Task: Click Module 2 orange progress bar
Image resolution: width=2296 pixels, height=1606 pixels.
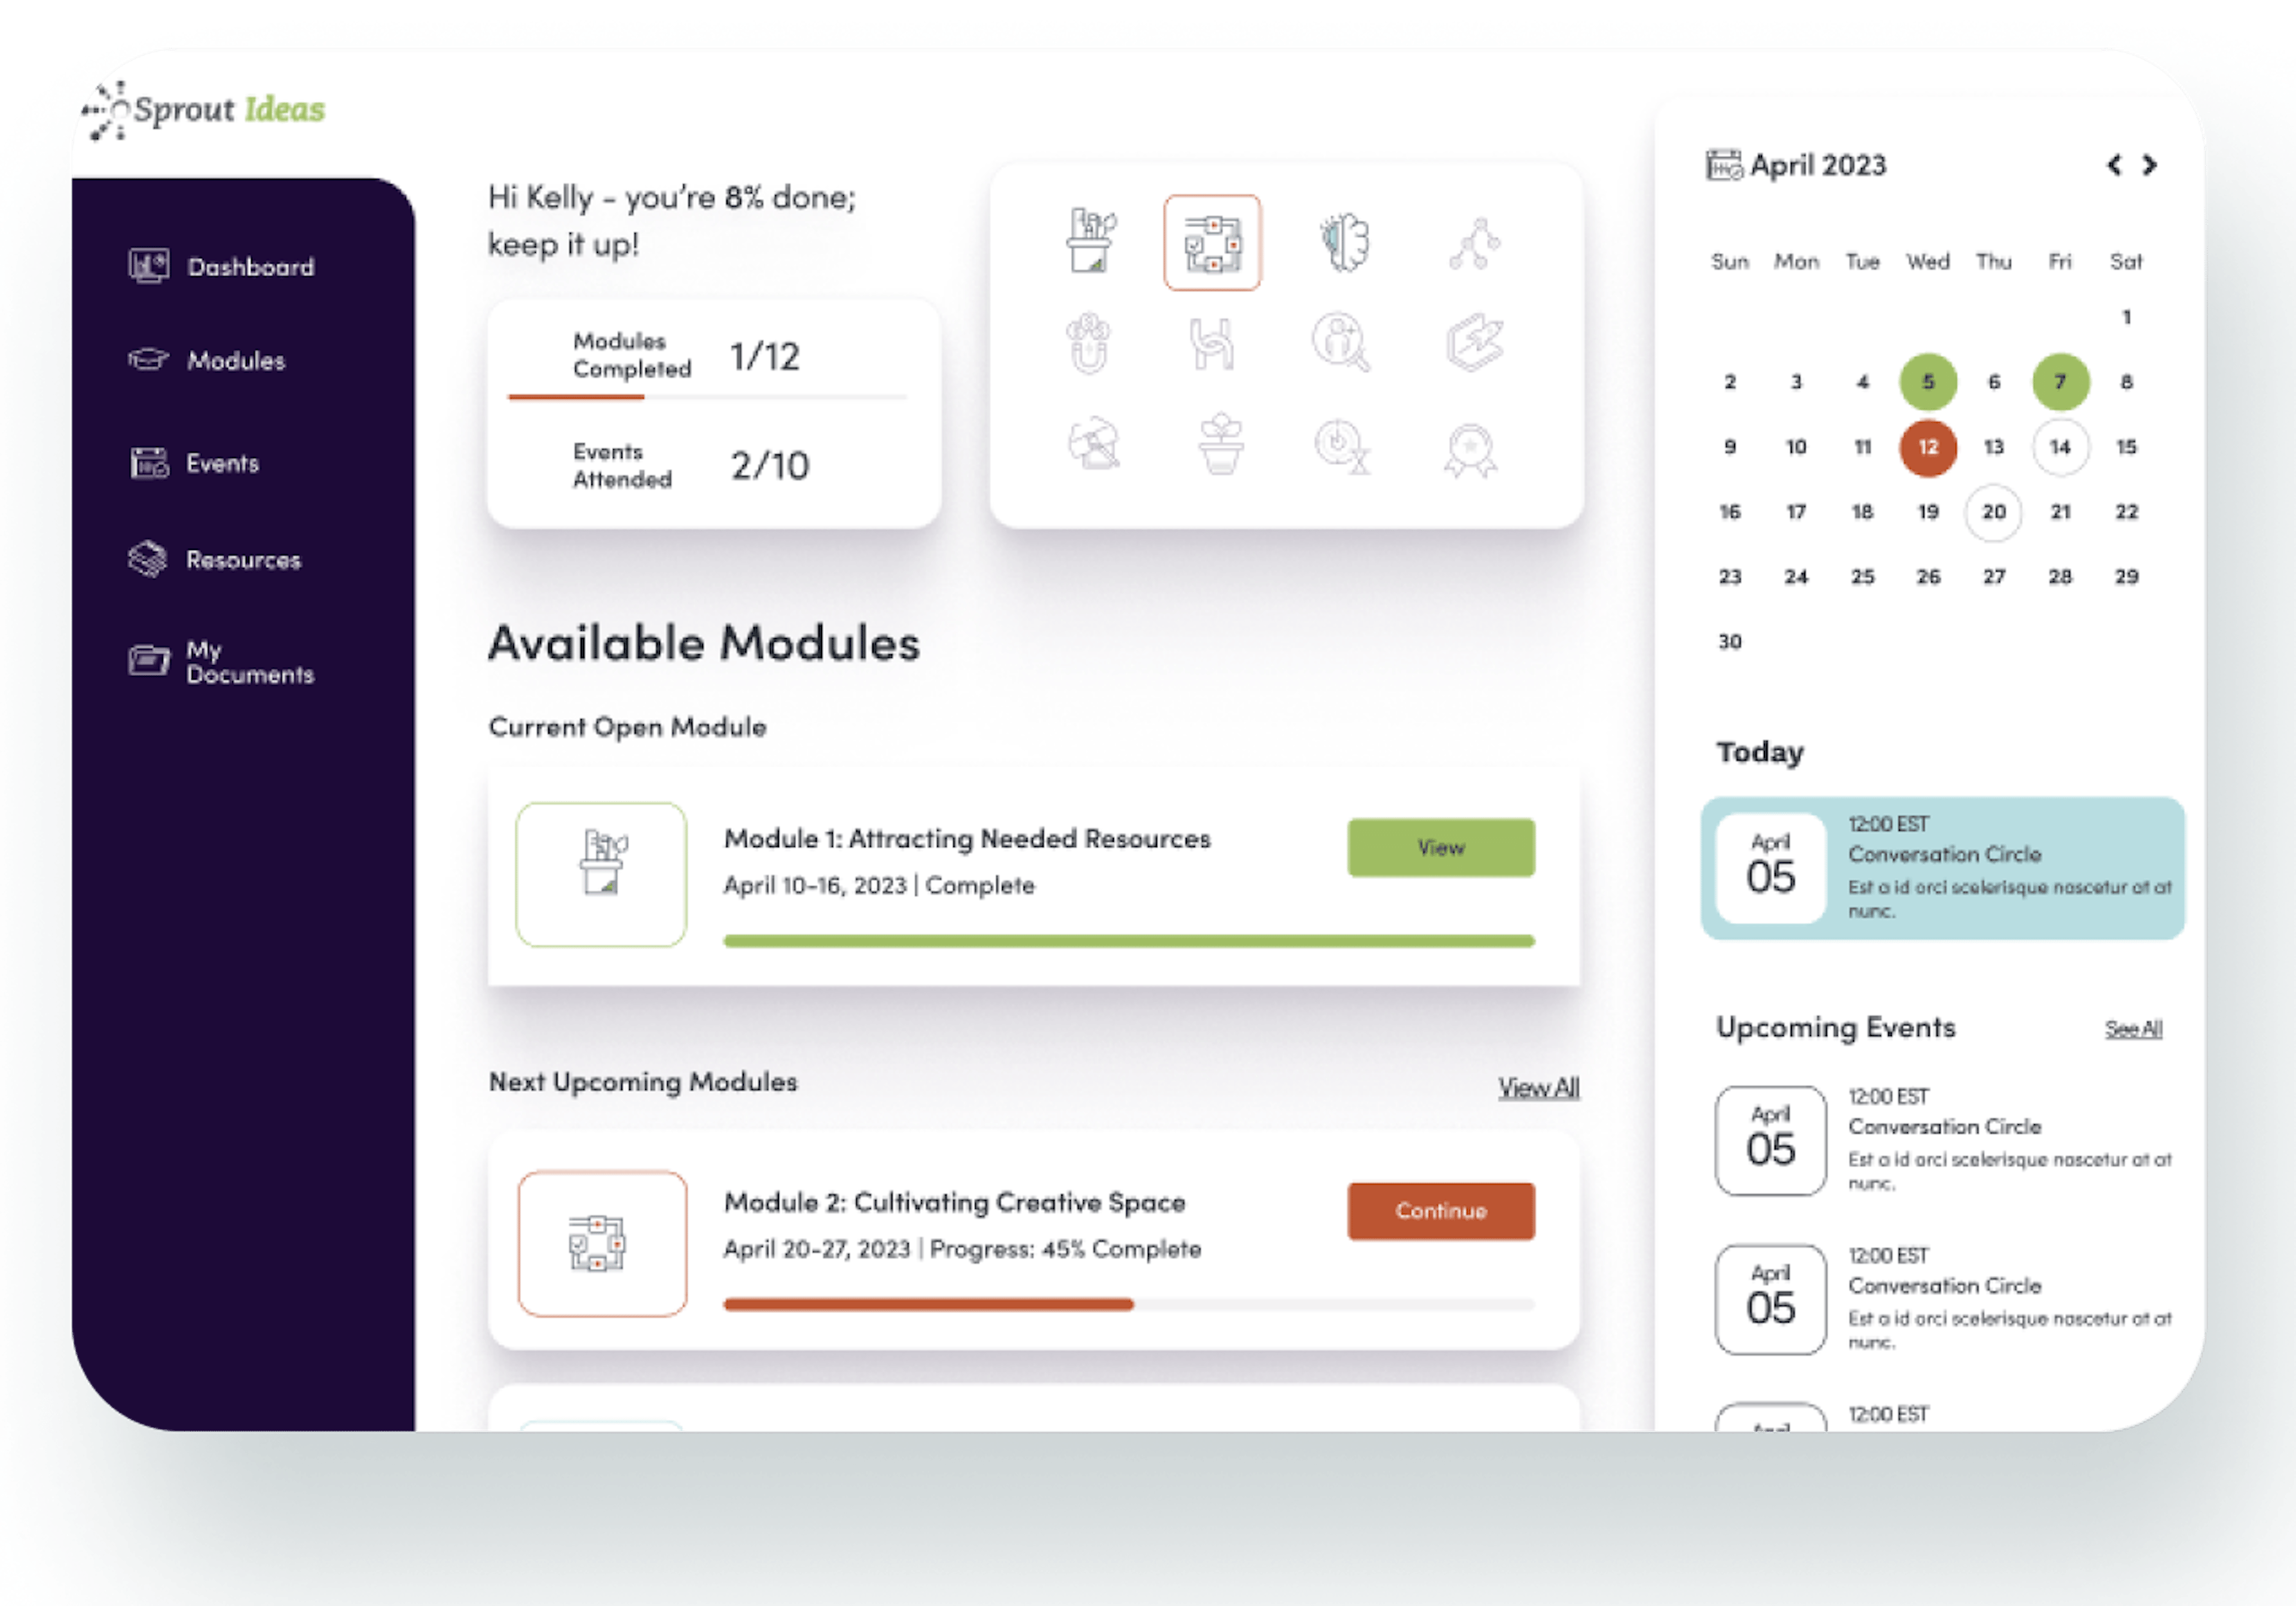Action: click(928, 1304)
